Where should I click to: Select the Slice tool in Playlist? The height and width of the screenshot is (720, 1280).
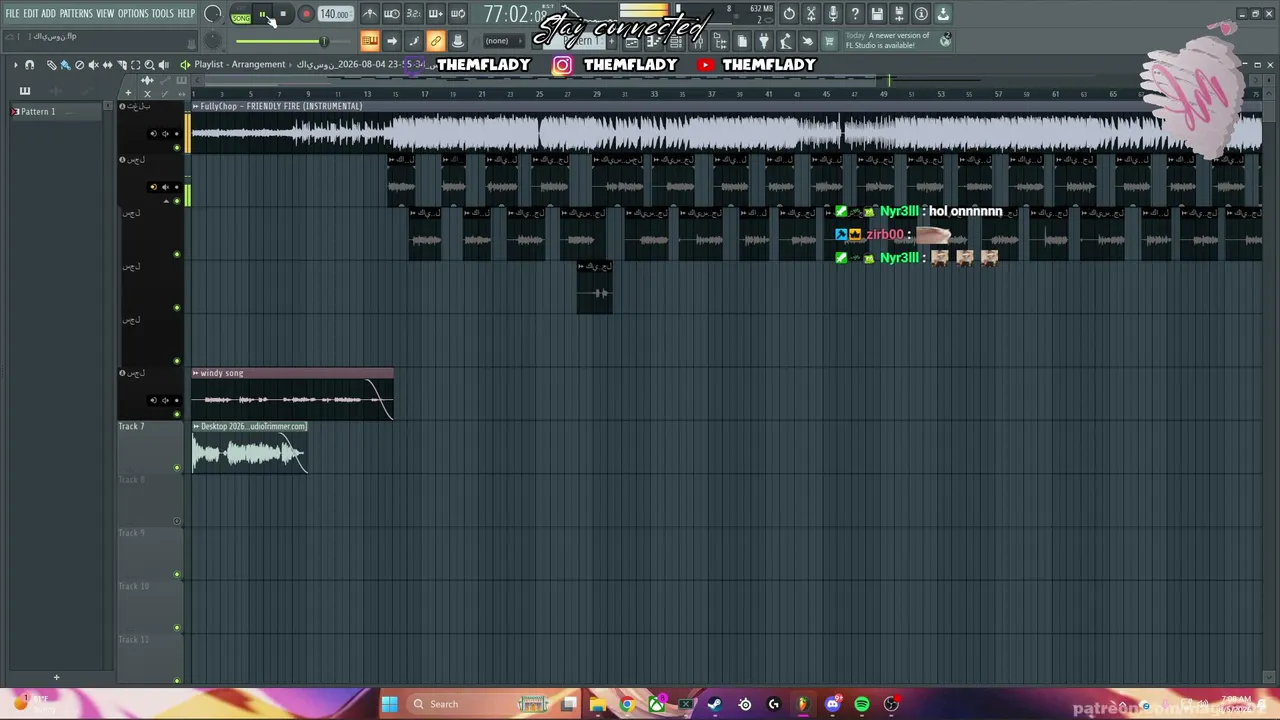click(x=122, y=65)
